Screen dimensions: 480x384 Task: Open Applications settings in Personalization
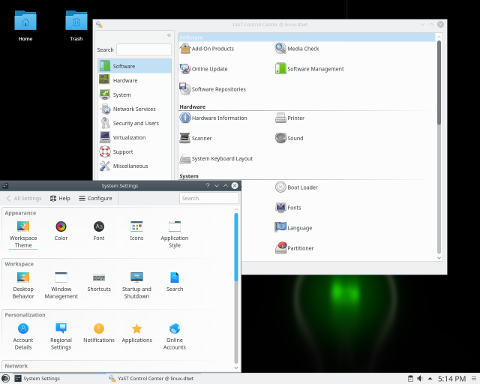[x=137, y=333]
